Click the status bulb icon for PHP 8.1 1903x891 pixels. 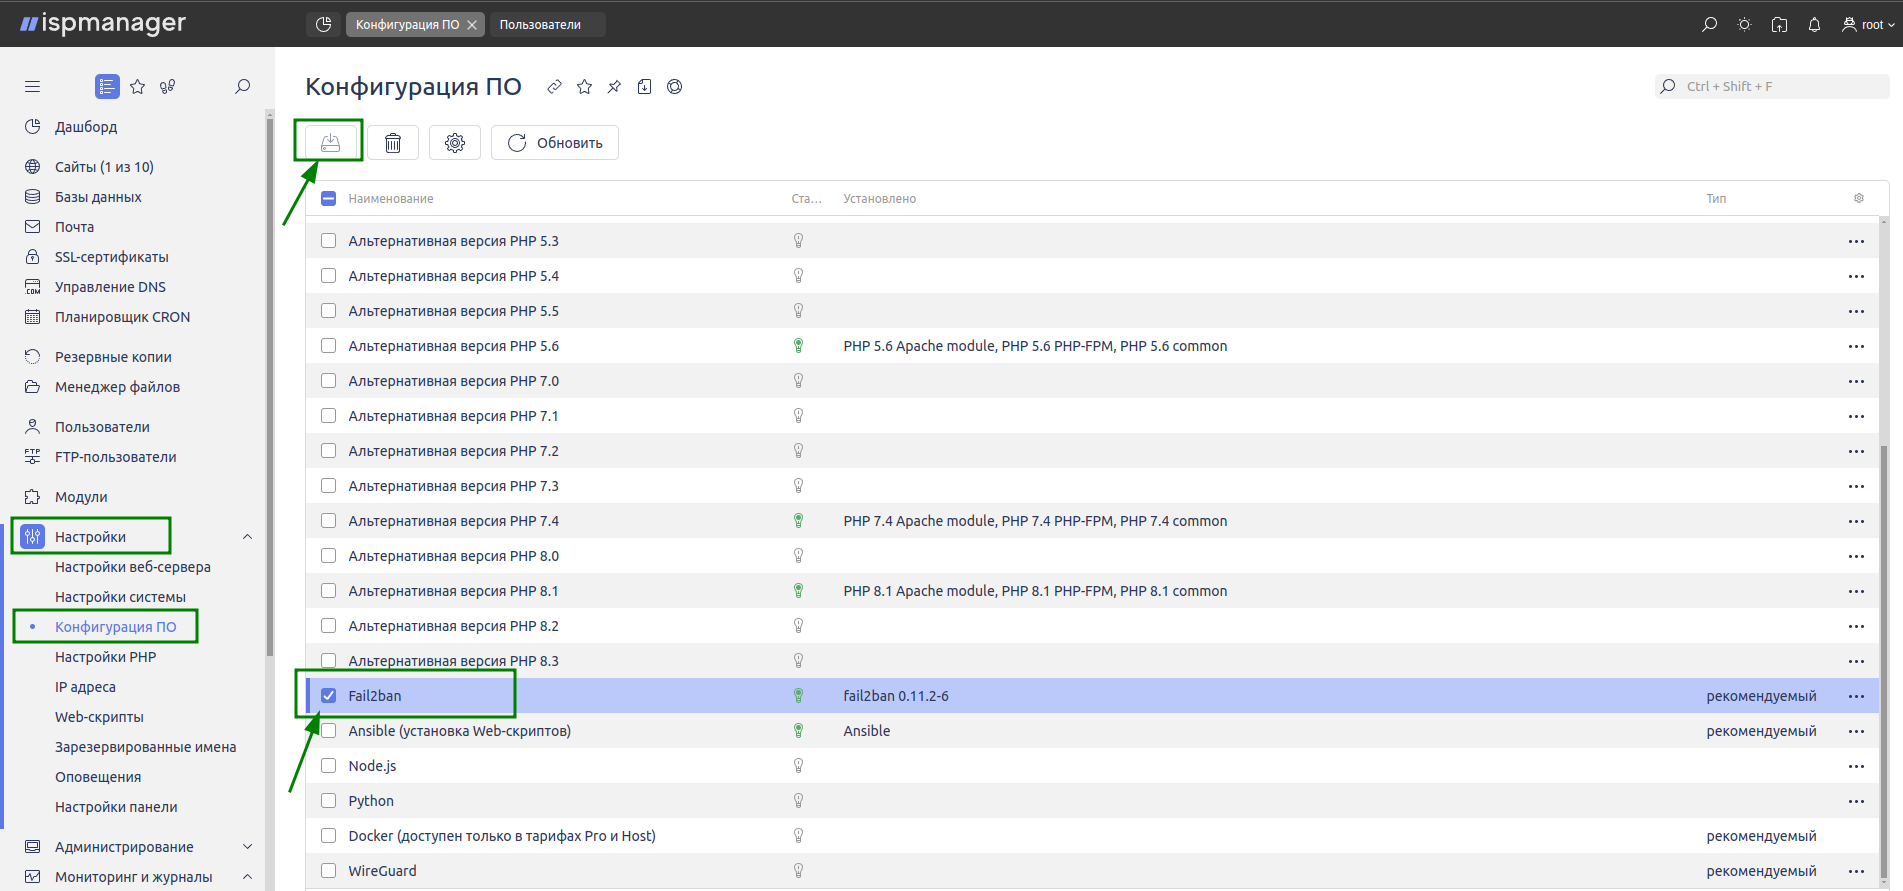(798, 591)
